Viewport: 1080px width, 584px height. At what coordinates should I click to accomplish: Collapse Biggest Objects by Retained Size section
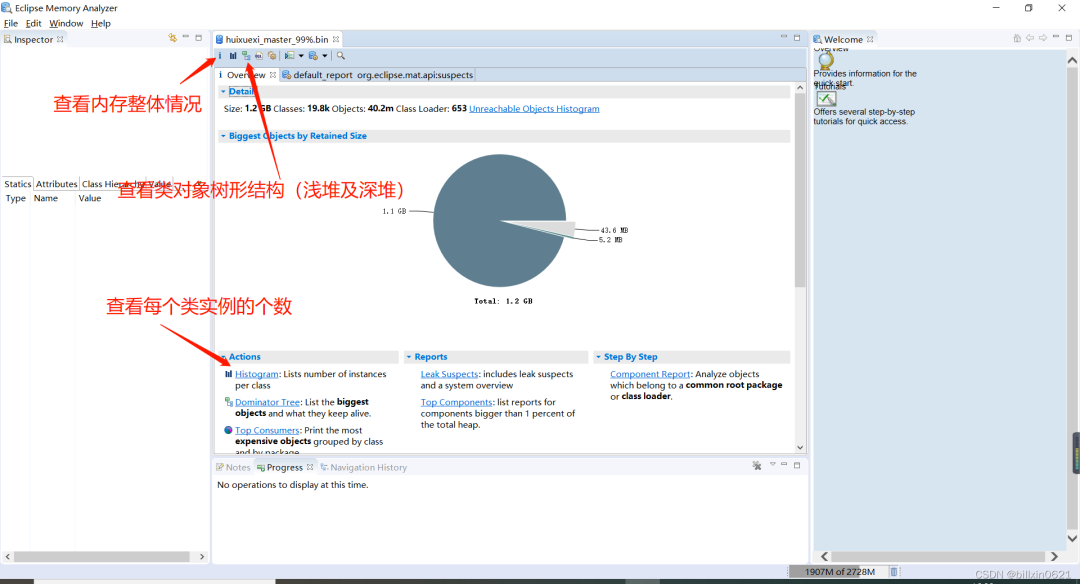click(223, 136)
